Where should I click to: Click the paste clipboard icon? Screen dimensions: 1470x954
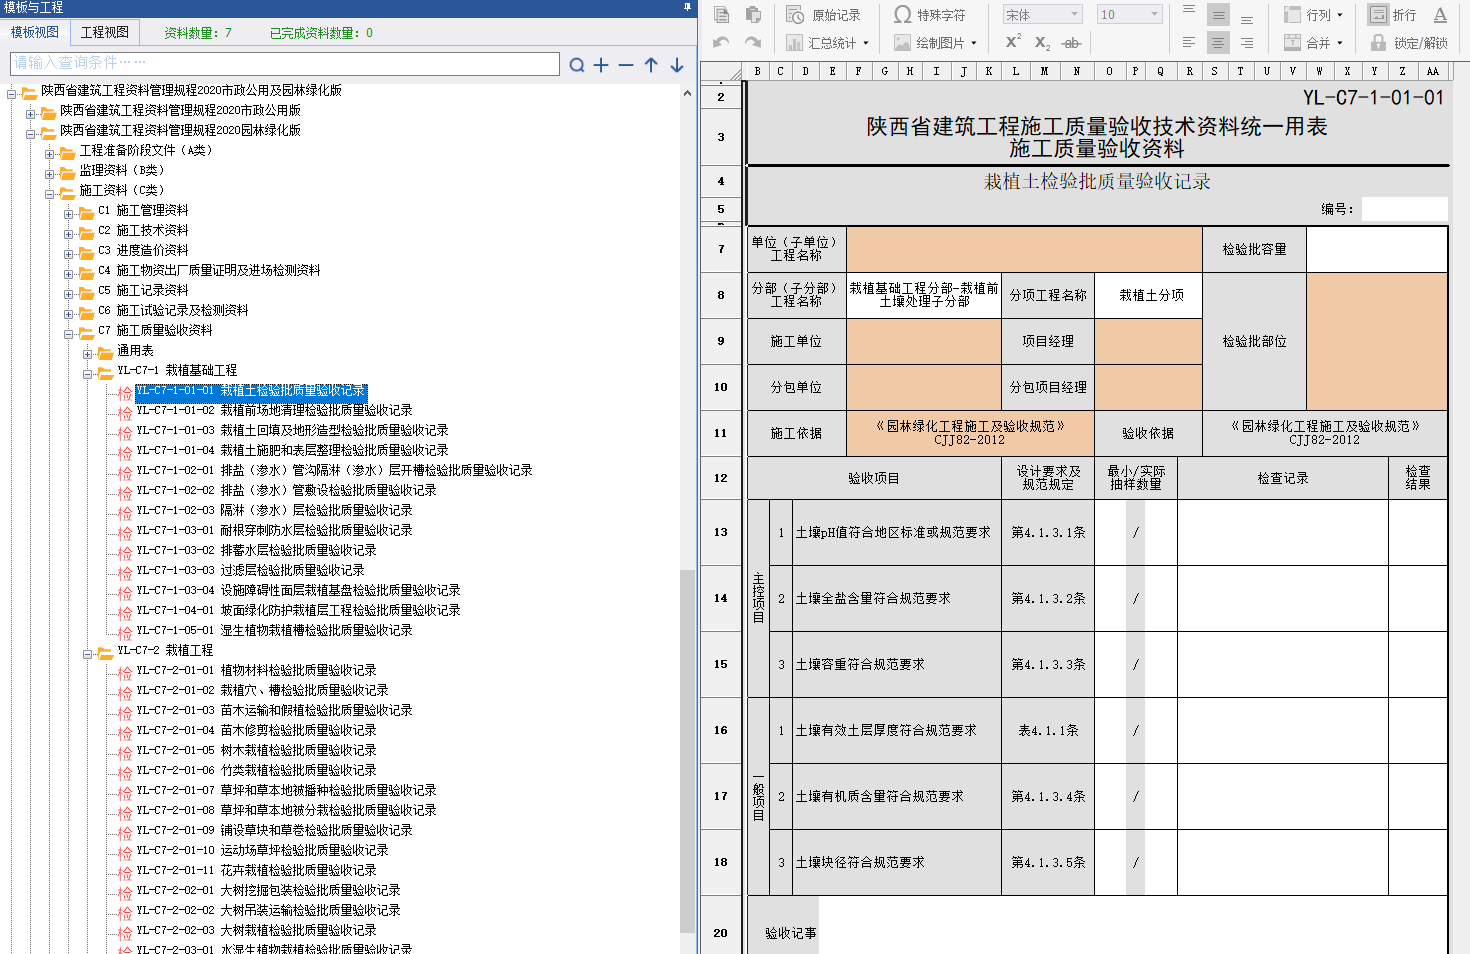point(754,15)
